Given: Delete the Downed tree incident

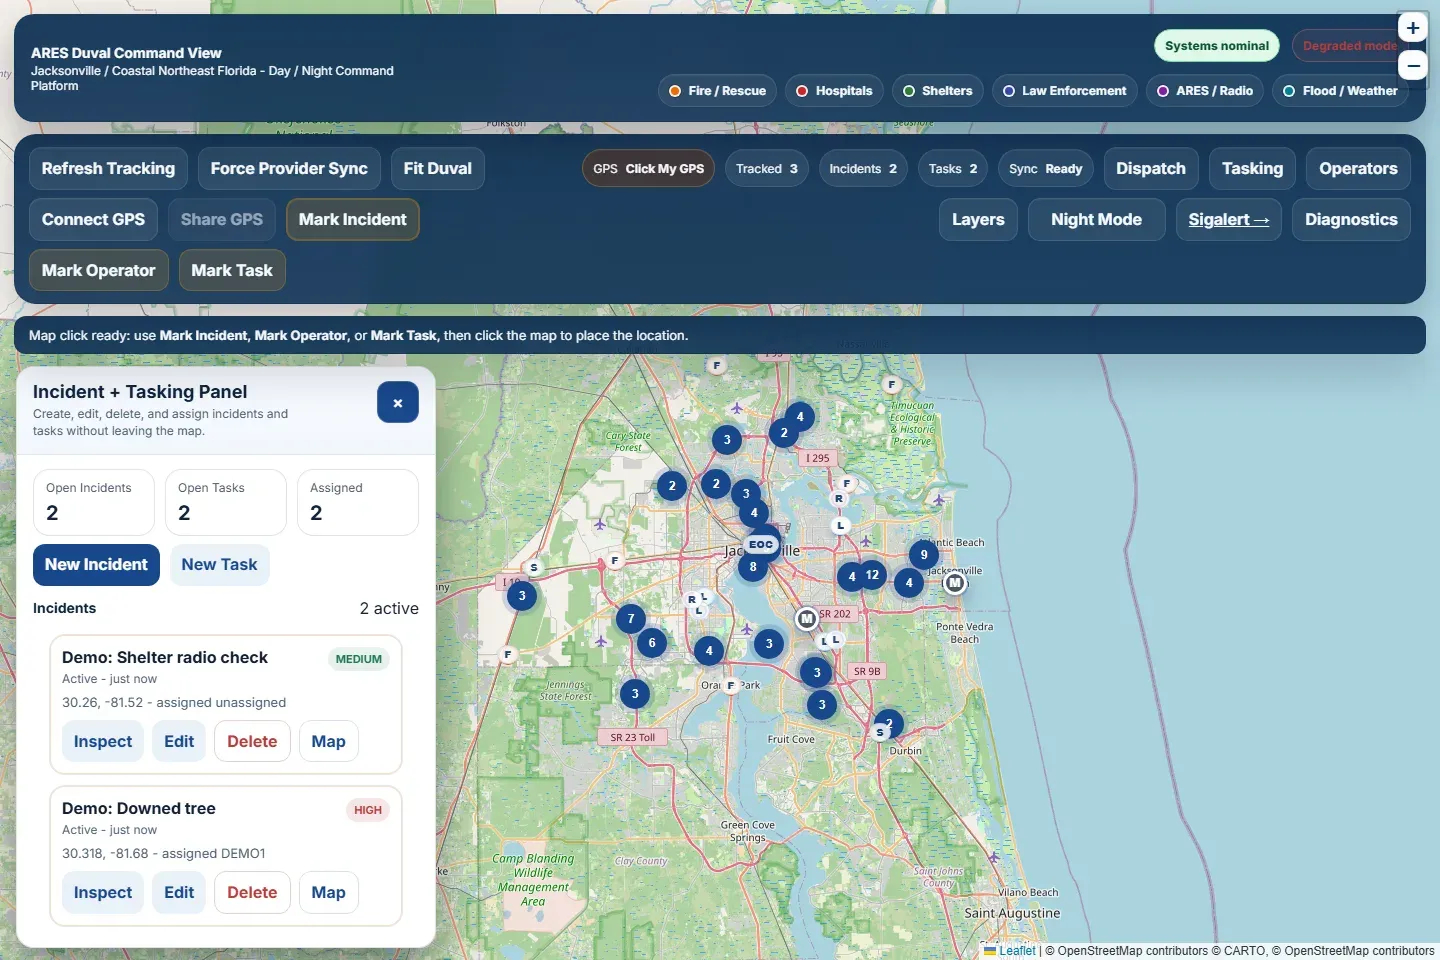Looking at the screenshot, I should [x=252, y=893].
